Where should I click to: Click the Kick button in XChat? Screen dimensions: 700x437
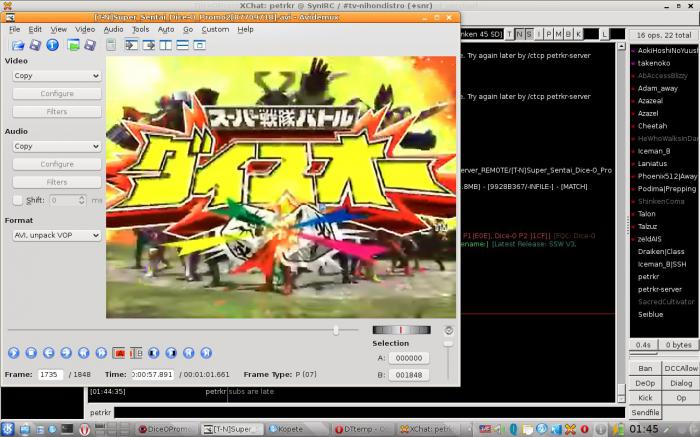point(645,398)
